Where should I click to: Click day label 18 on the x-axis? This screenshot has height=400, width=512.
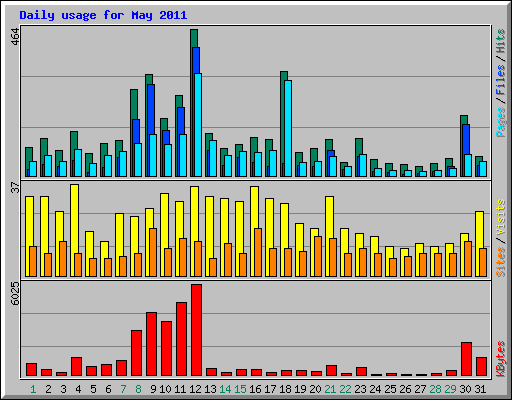[x=285, y=389]
